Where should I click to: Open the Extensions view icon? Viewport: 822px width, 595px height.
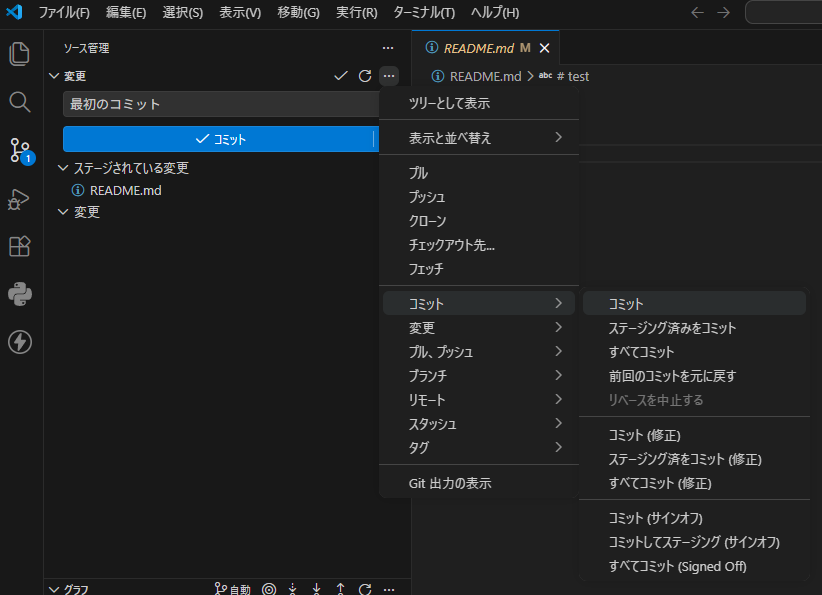[x=20, y=246]
